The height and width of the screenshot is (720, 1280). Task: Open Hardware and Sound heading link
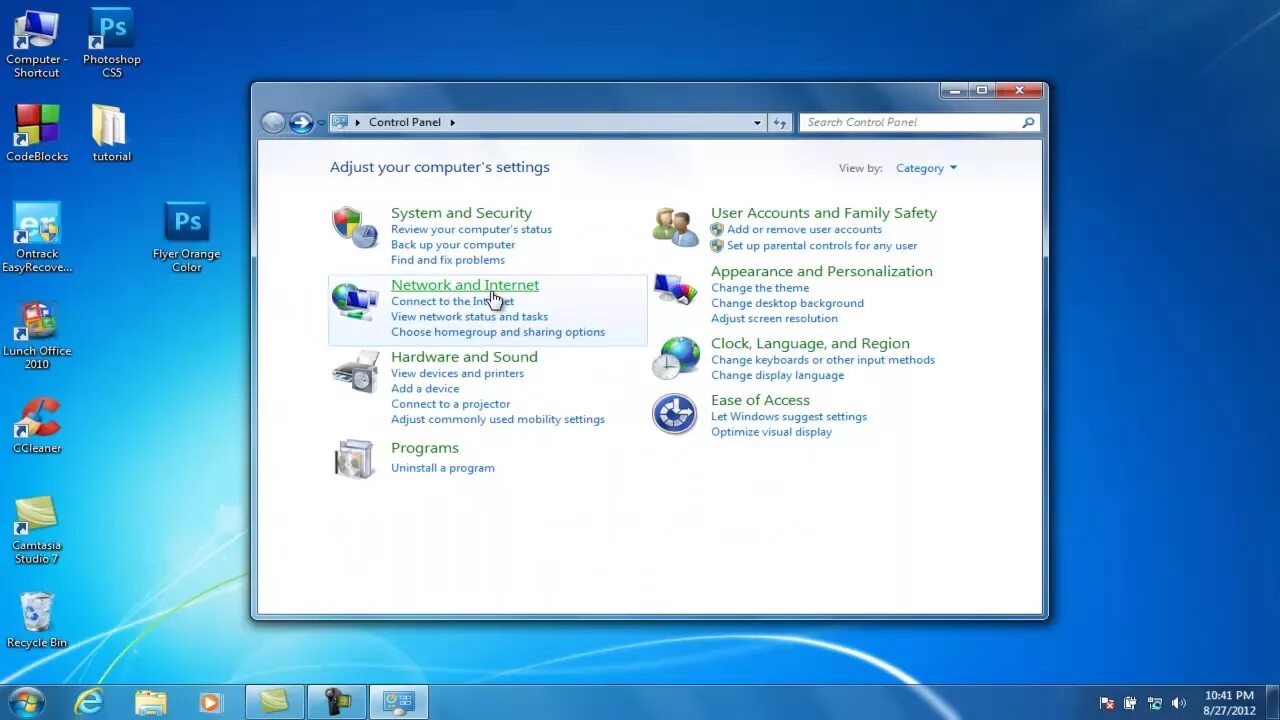tap(464, 357)
